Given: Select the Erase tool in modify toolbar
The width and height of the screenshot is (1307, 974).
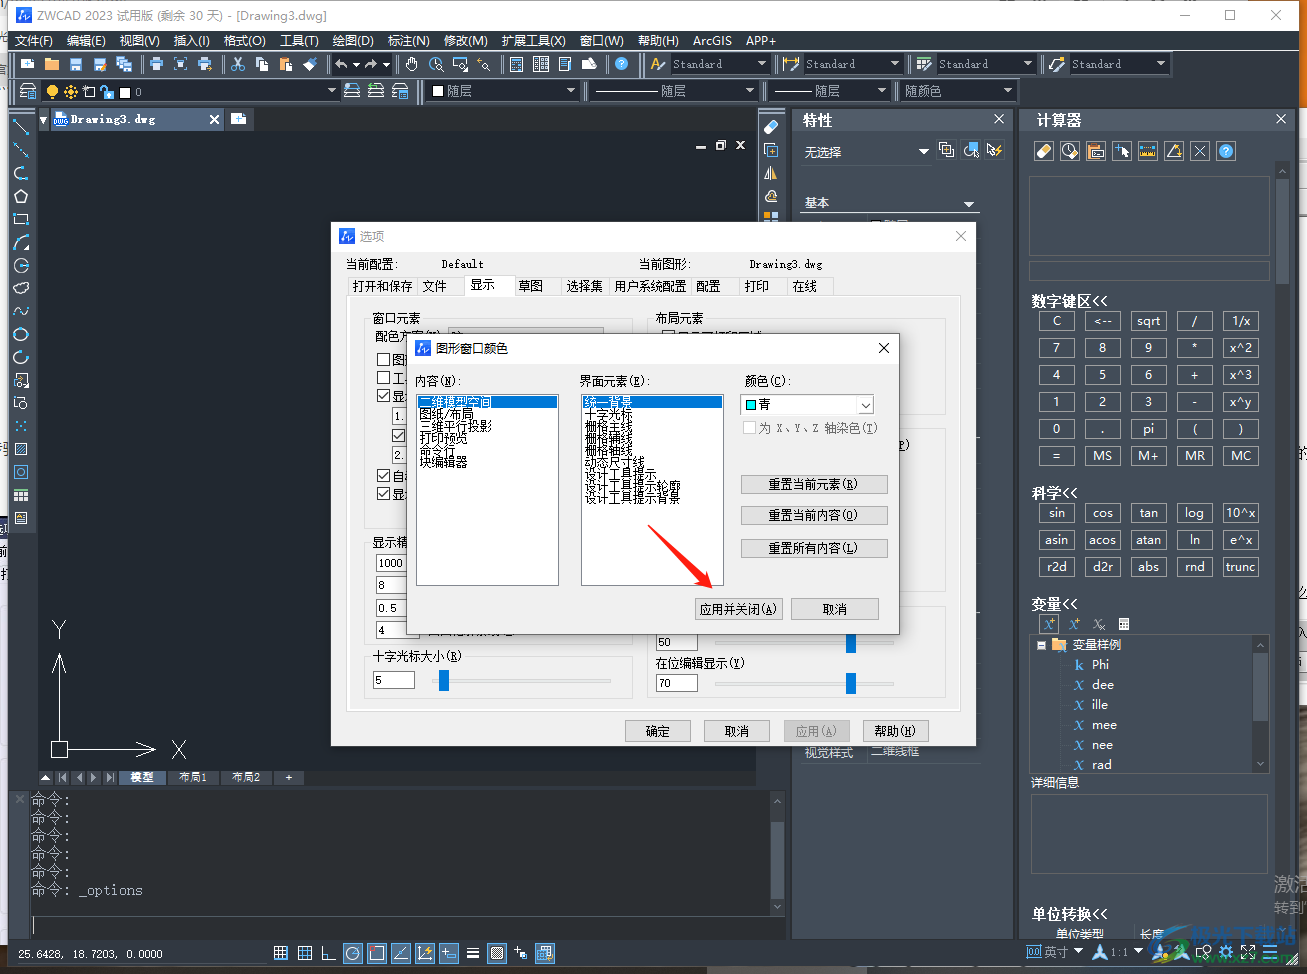Looking at the screenshot, I should click(x=771, y=127).
